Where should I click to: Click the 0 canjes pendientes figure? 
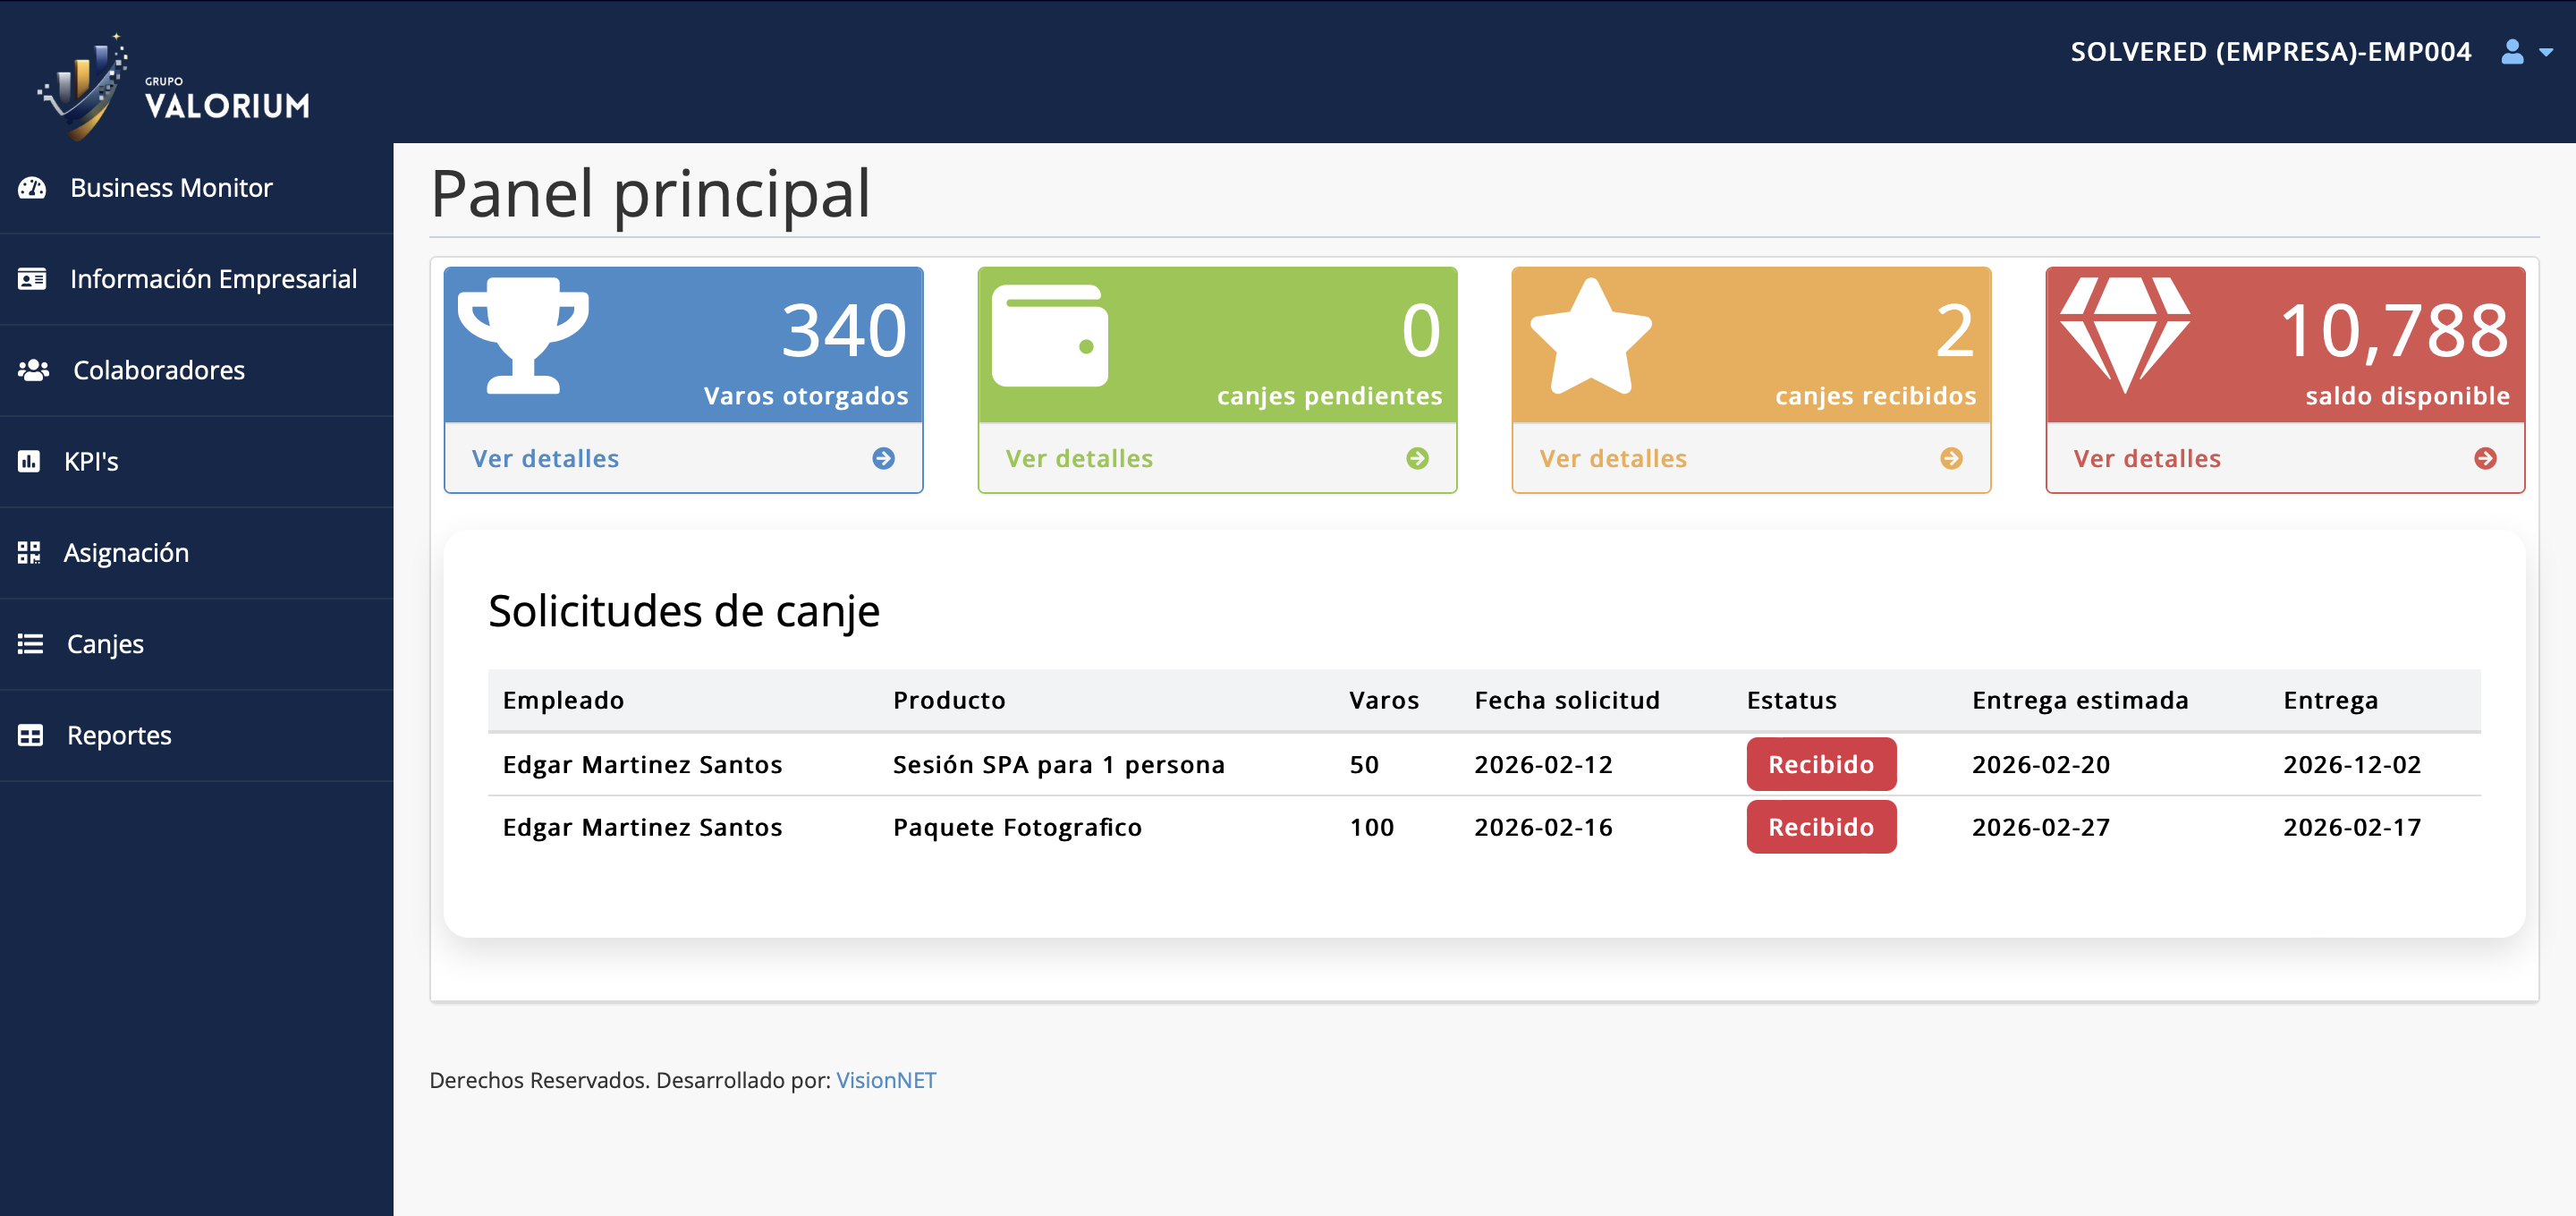pyautogui.click(x=1421, y=330)
